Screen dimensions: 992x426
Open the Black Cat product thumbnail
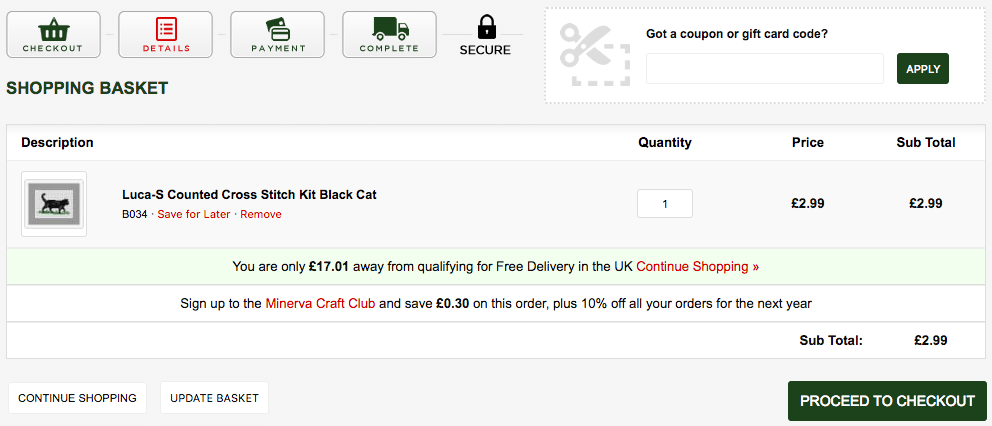[x=54, y=204]
